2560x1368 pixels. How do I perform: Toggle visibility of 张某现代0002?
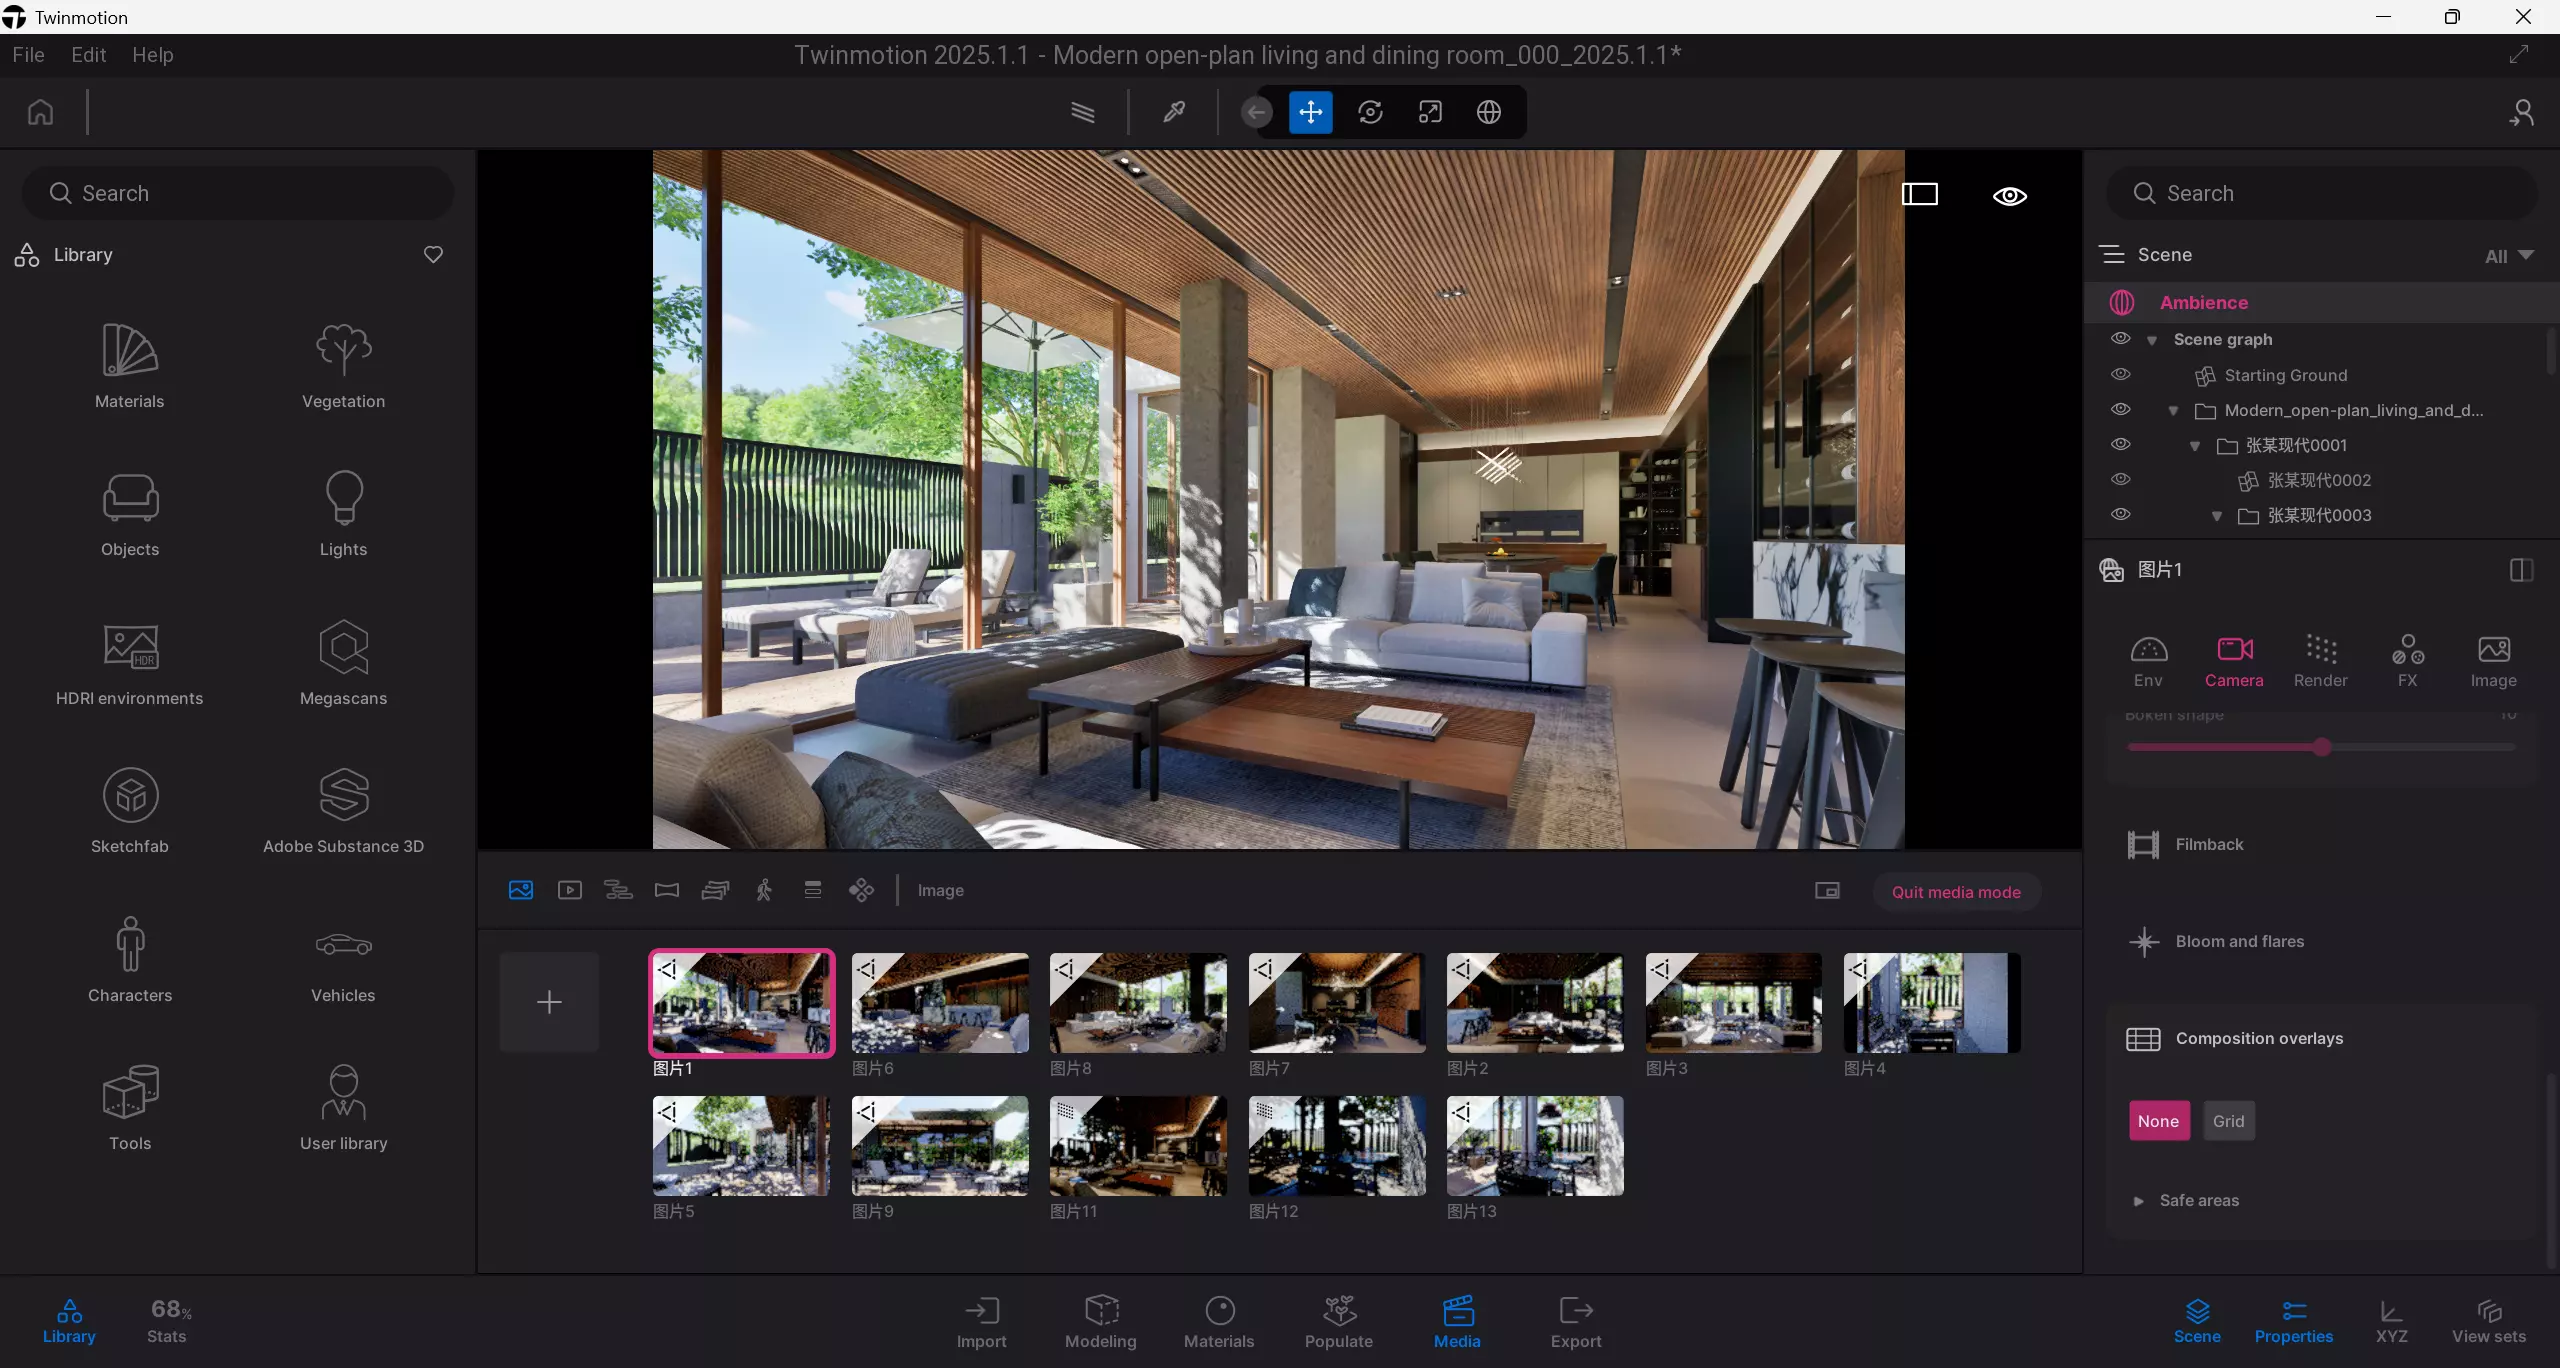coord(2120,480)
